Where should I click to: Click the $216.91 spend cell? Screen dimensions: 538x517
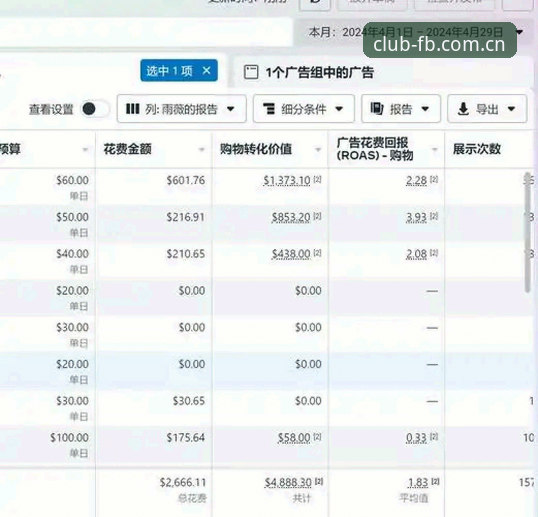pos(186,217)
